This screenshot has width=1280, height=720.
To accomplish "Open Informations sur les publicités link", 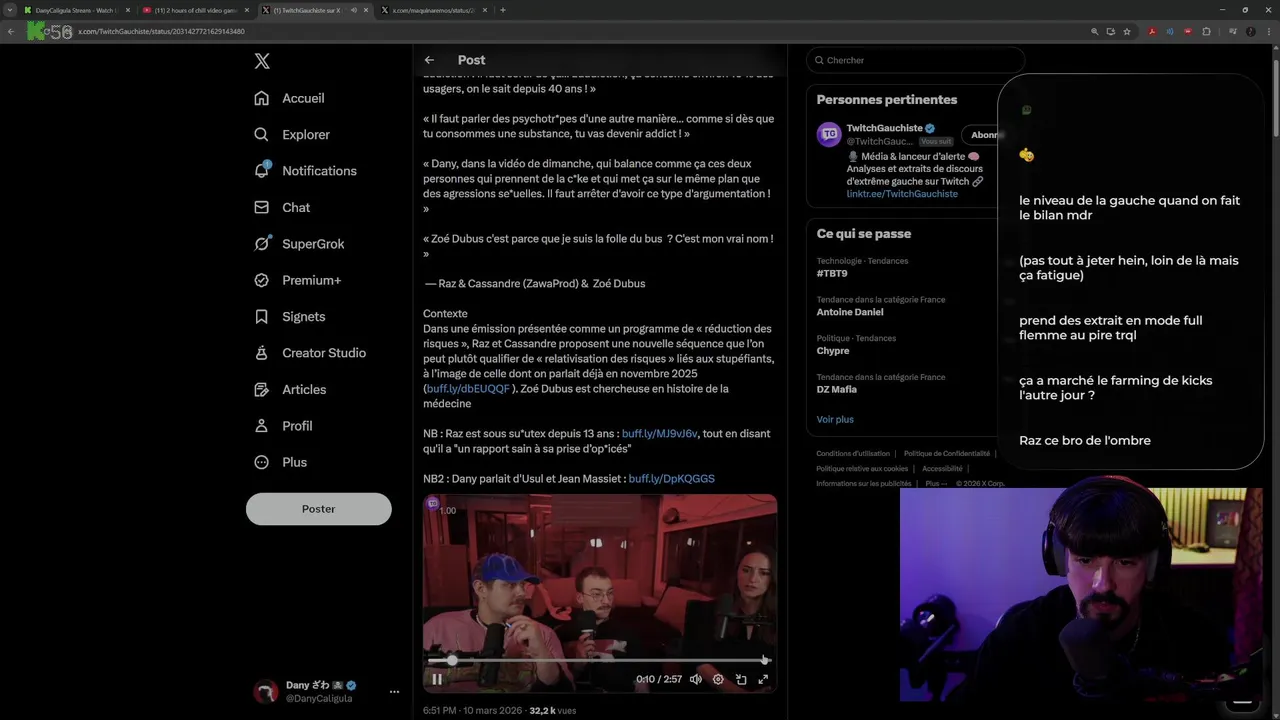I will 862,483.
